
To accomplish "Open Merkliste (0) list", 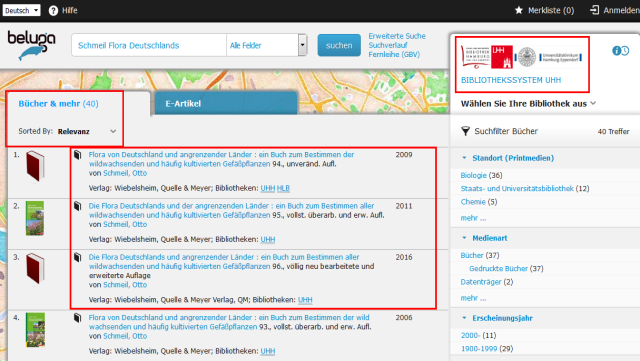I will 551,10.
